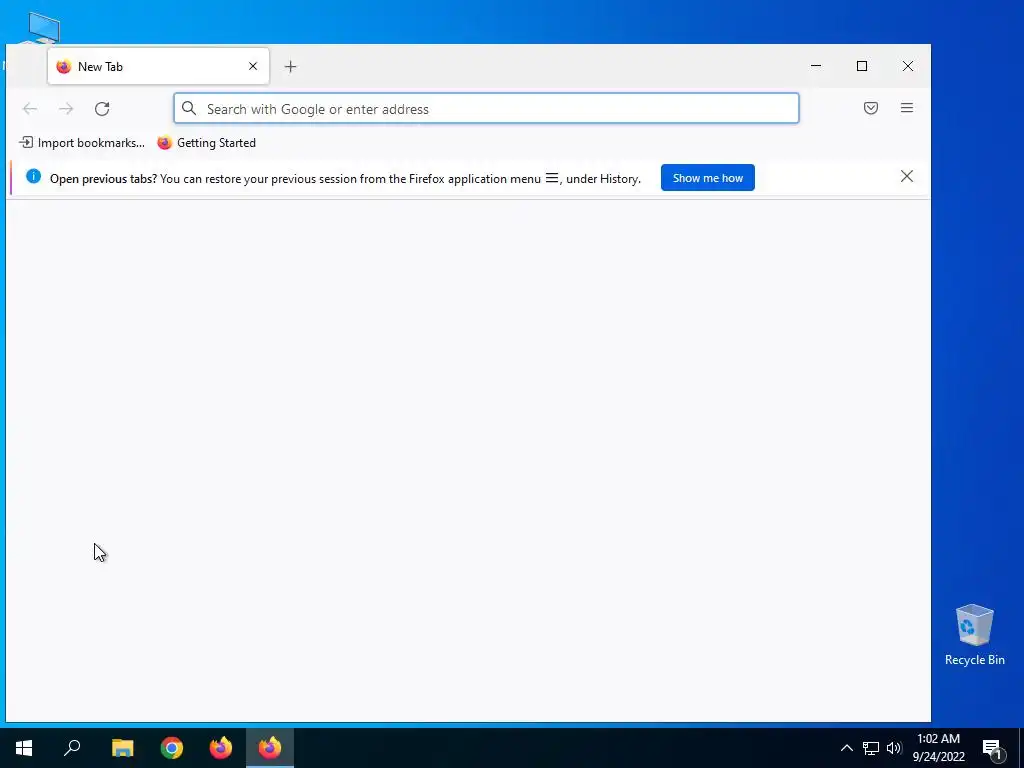Launch Google Chrome from taskbar
Image resolution: width=1024 pixels, height=768 pixels.
172,748
